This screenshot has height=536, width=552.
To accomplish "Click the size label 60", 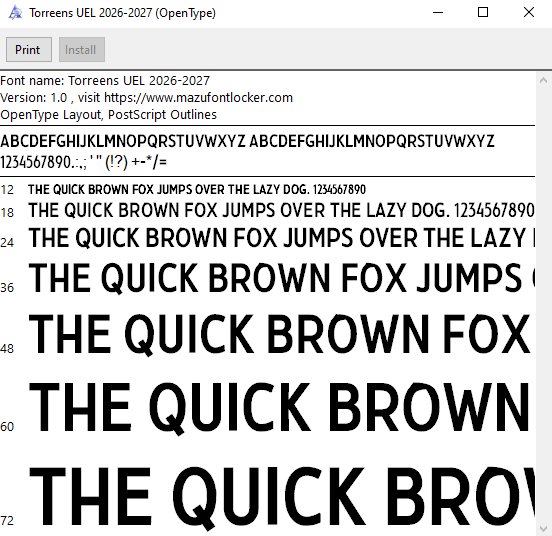I will 7,427.
